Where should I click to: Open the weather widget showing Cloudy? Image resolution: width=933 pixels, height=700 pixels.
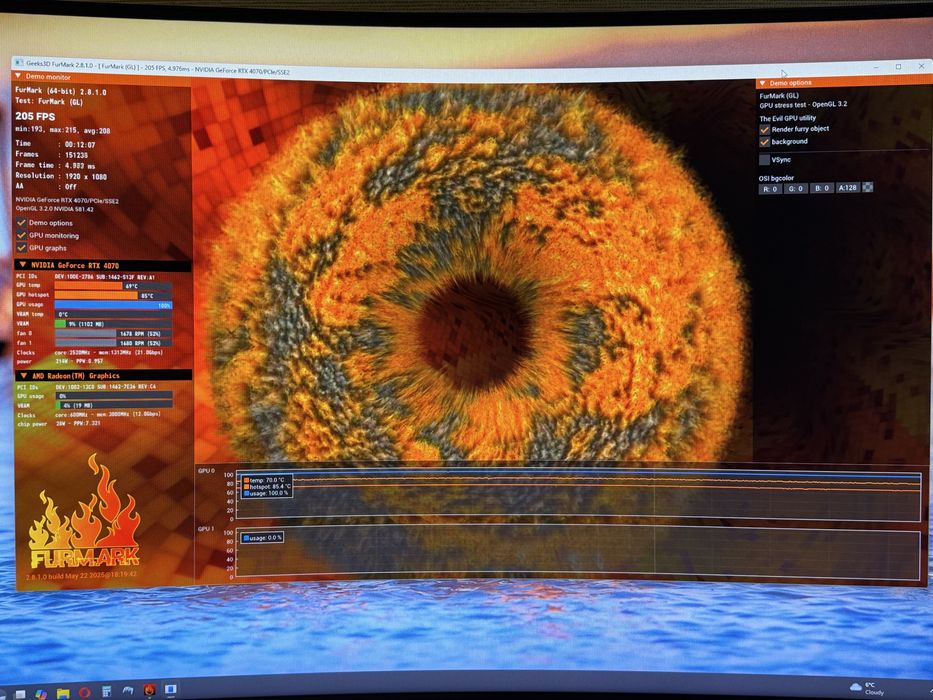[x=868, y=688]
